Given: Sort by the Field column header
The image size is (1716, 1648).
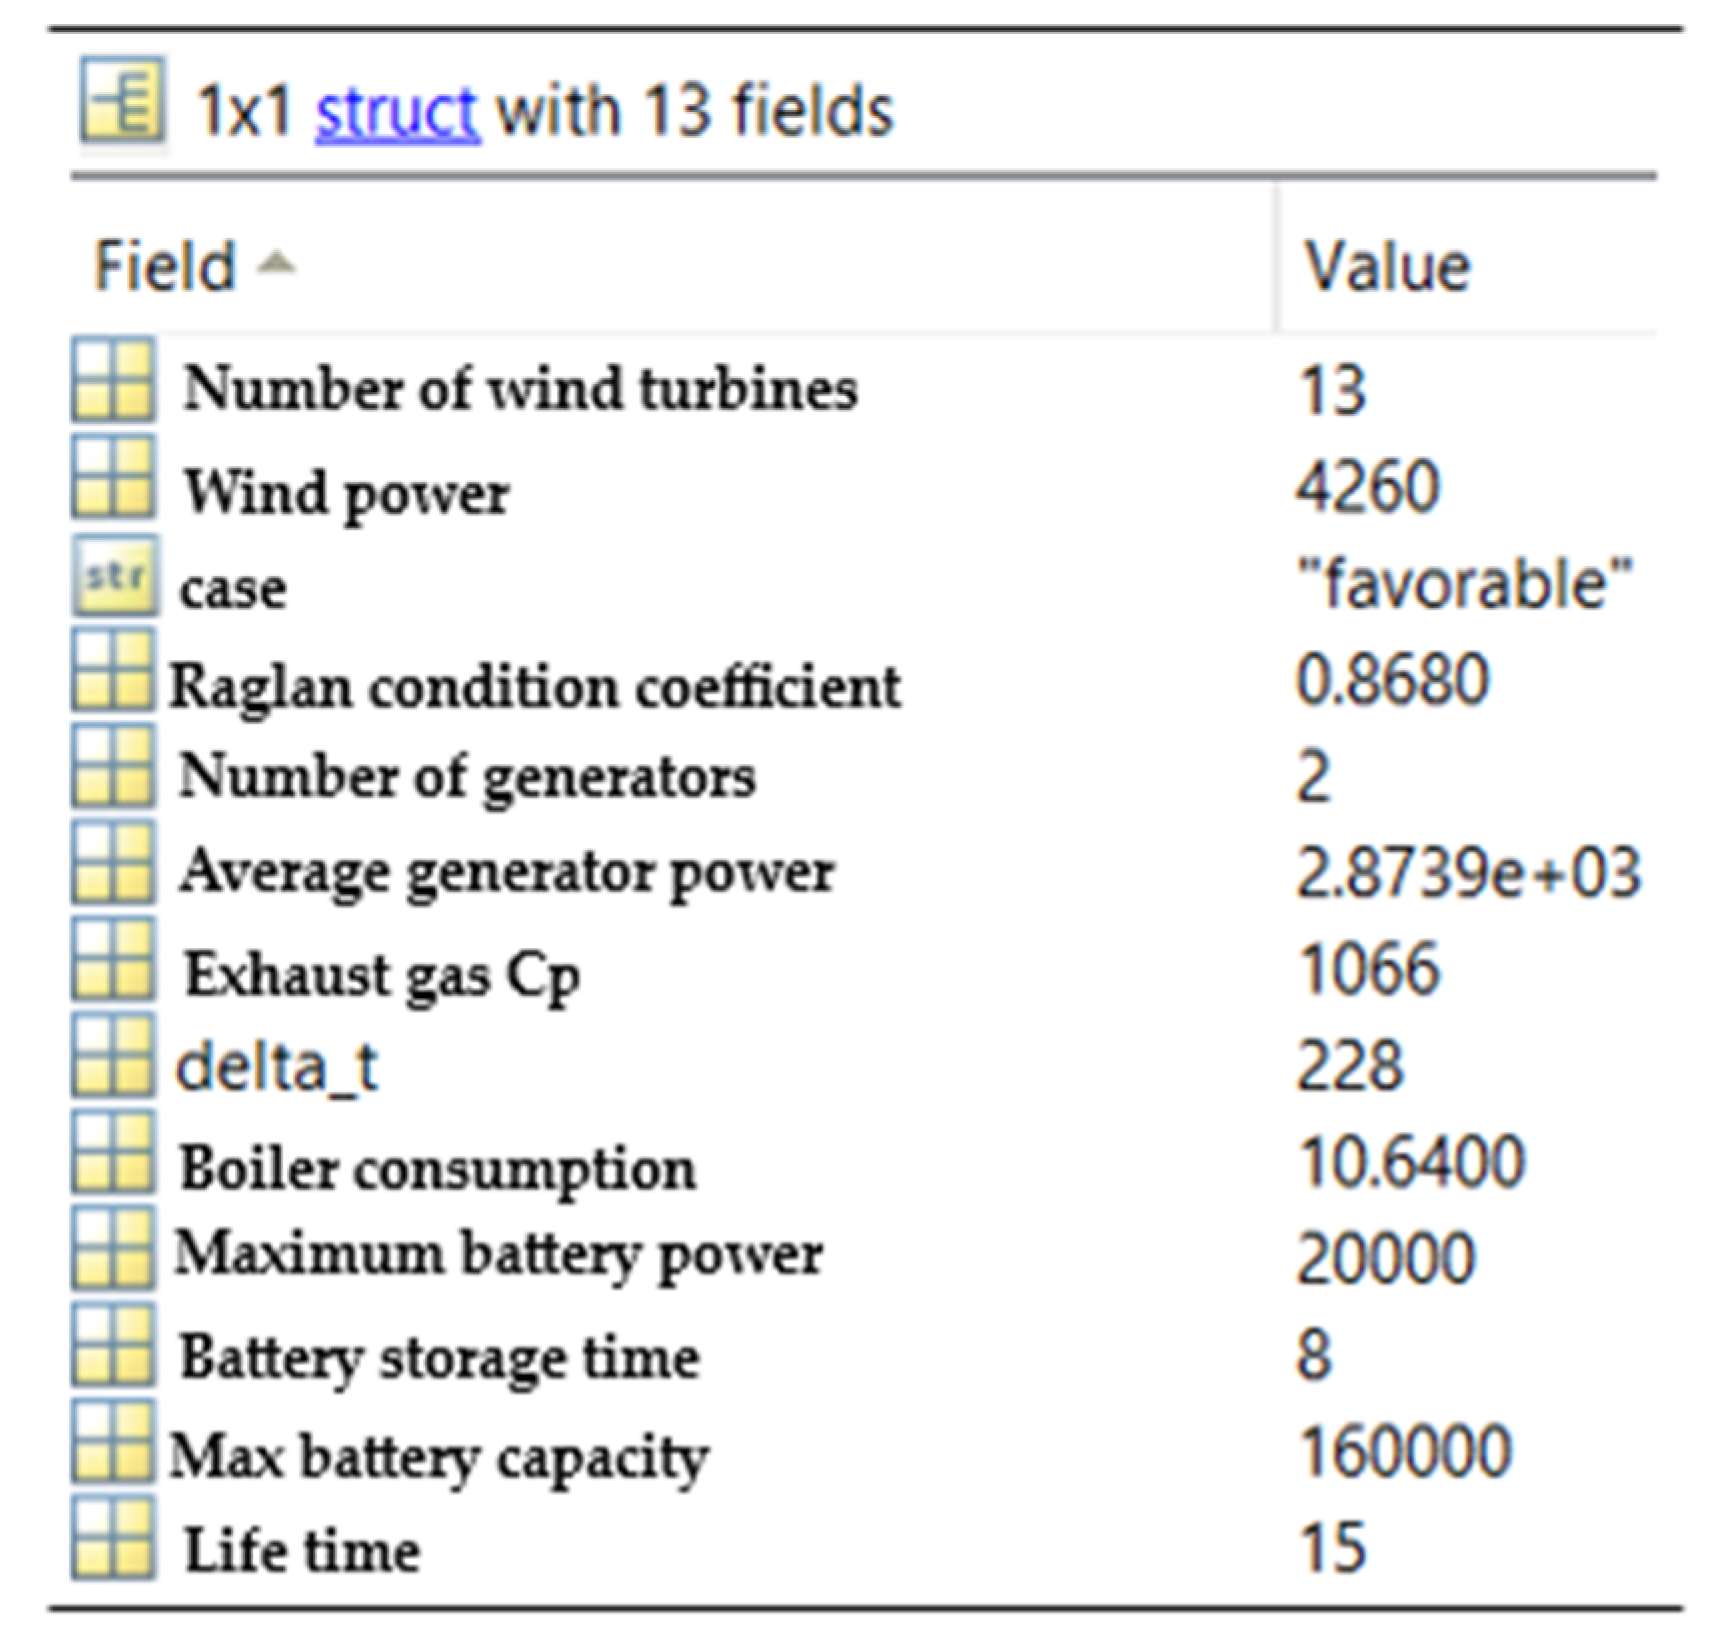Looking at the screenshot, I should pyautogui.click(x=164, y=266).
